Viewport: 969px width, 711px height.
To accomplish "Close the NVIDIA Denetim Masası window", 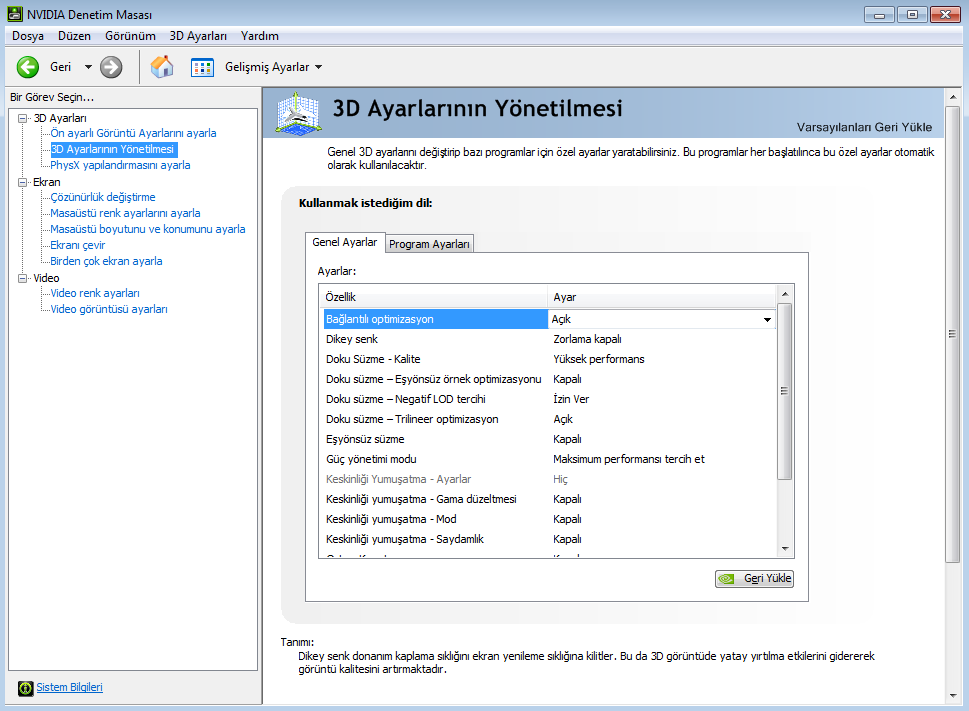I will point(946,14).
